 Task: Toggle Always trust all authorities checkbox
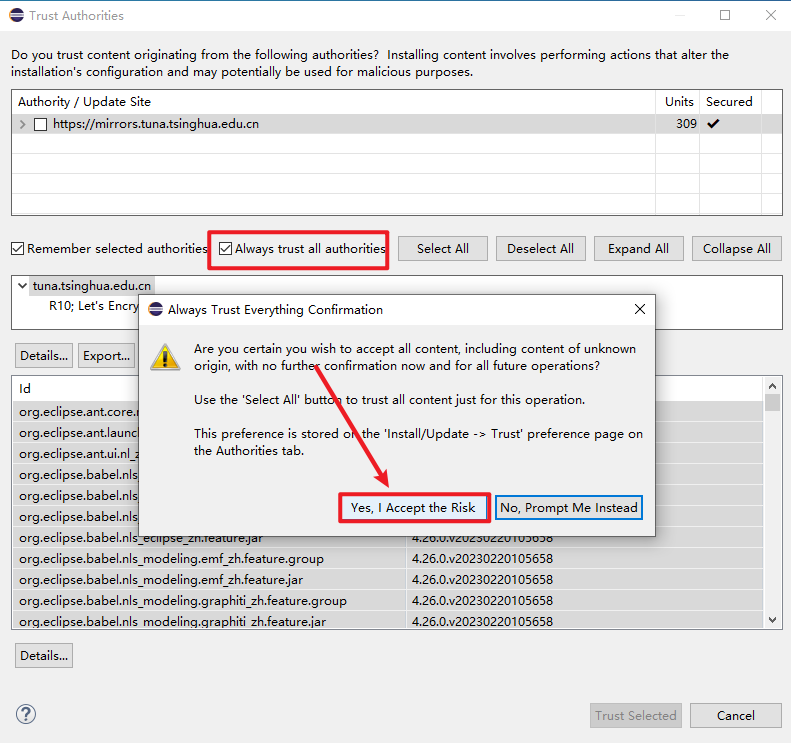(x=226, y=249)
